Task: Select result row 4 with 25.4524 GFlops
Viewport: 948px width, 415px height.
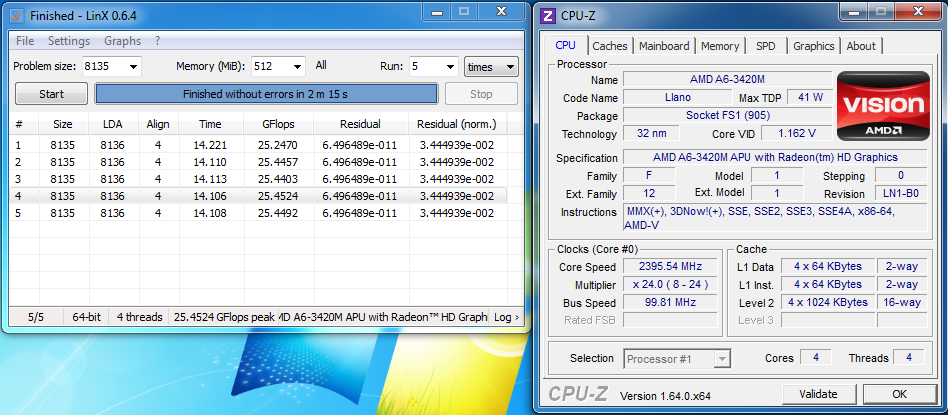Action: (258, 196)
